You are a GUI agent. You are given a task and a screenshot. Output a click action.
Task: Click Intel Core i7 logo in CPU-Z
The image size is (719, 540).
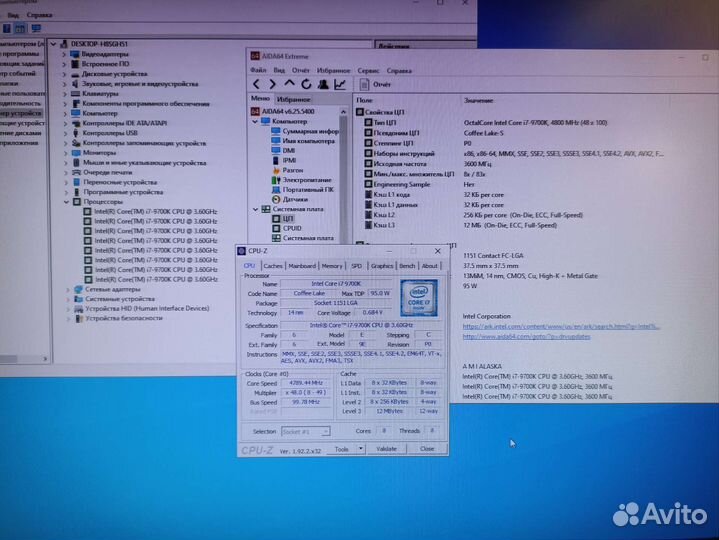pyautogui.click(x=419, y=298)
